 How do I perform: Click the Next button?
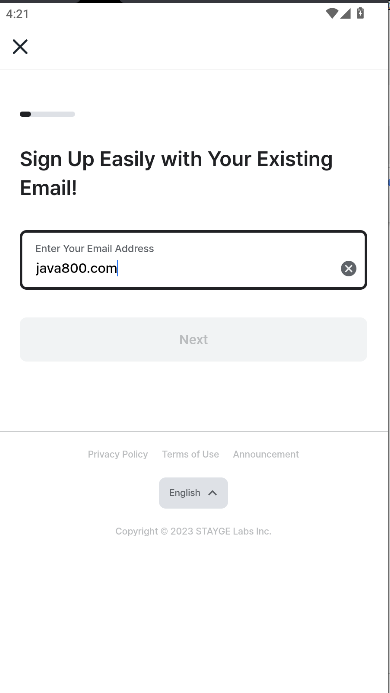pos(193,339)
